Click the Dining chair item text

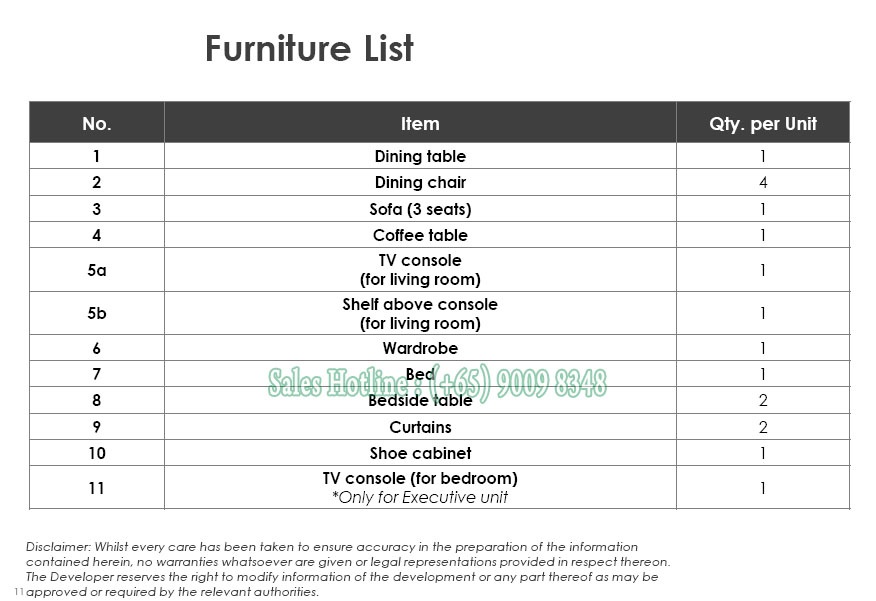420,182
